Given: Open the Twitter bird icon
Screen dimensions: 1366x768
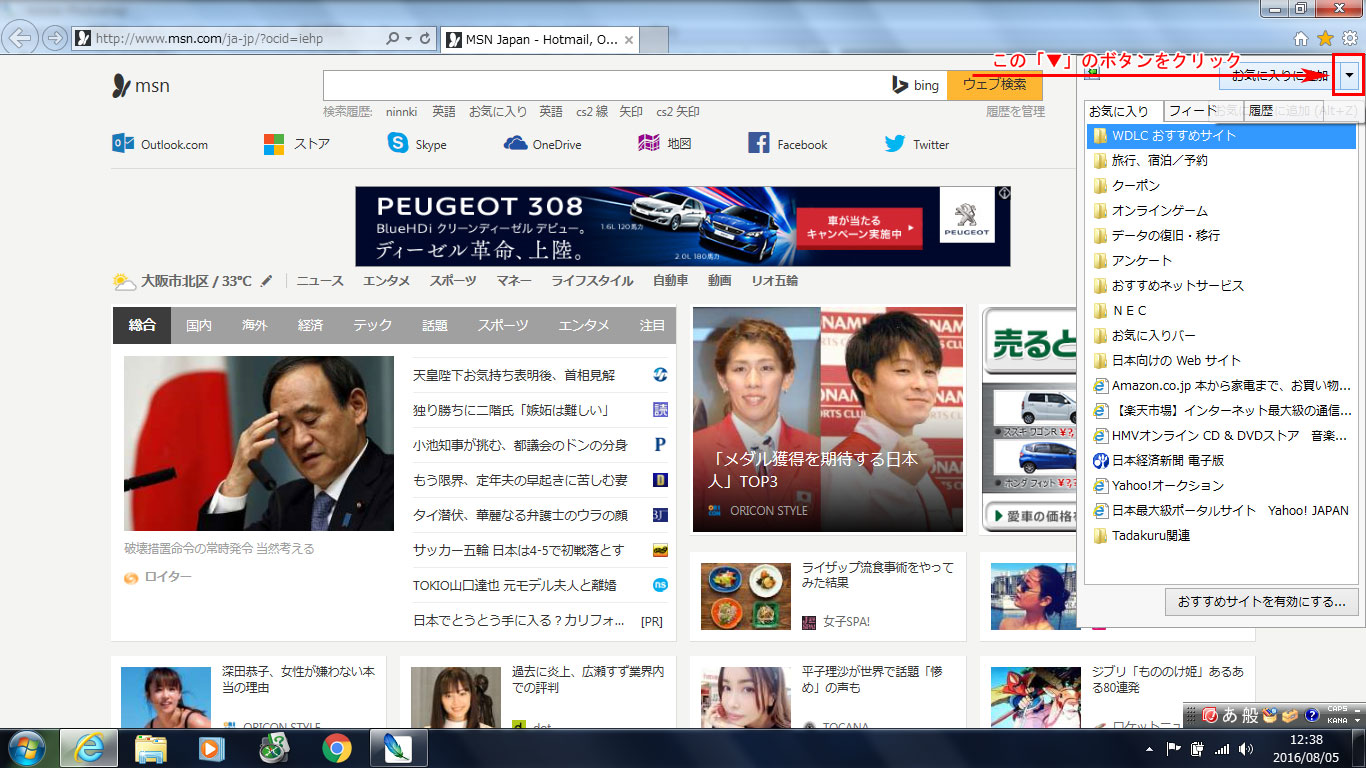Looking at the screenshot, I should 895,144.
